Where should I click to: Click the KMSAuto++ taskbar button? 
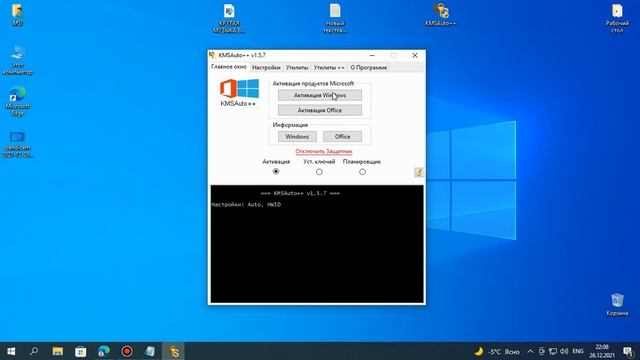click(x=173, y=351)
